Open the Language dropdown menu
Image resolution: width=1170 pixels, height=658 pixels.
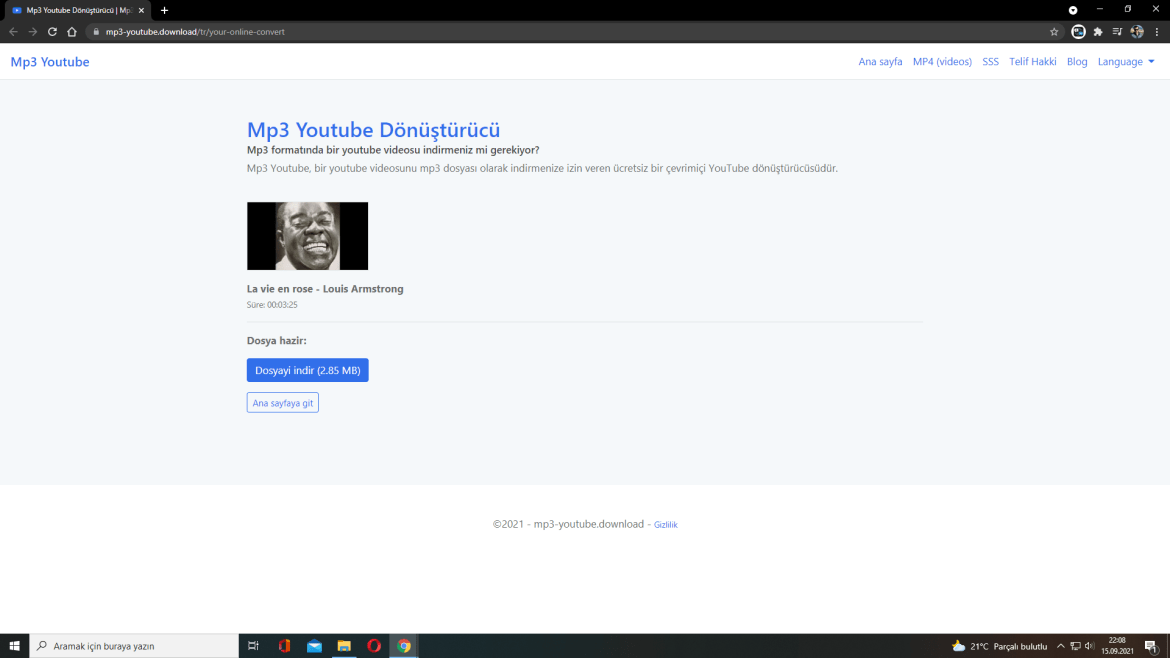[1125, 61]
